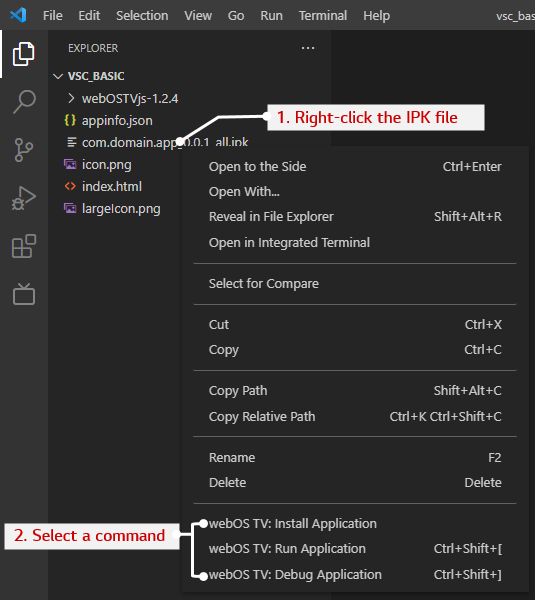Choose webOS TV: Install Application
This screenshot has height=600, width=535.
(355, 523)
